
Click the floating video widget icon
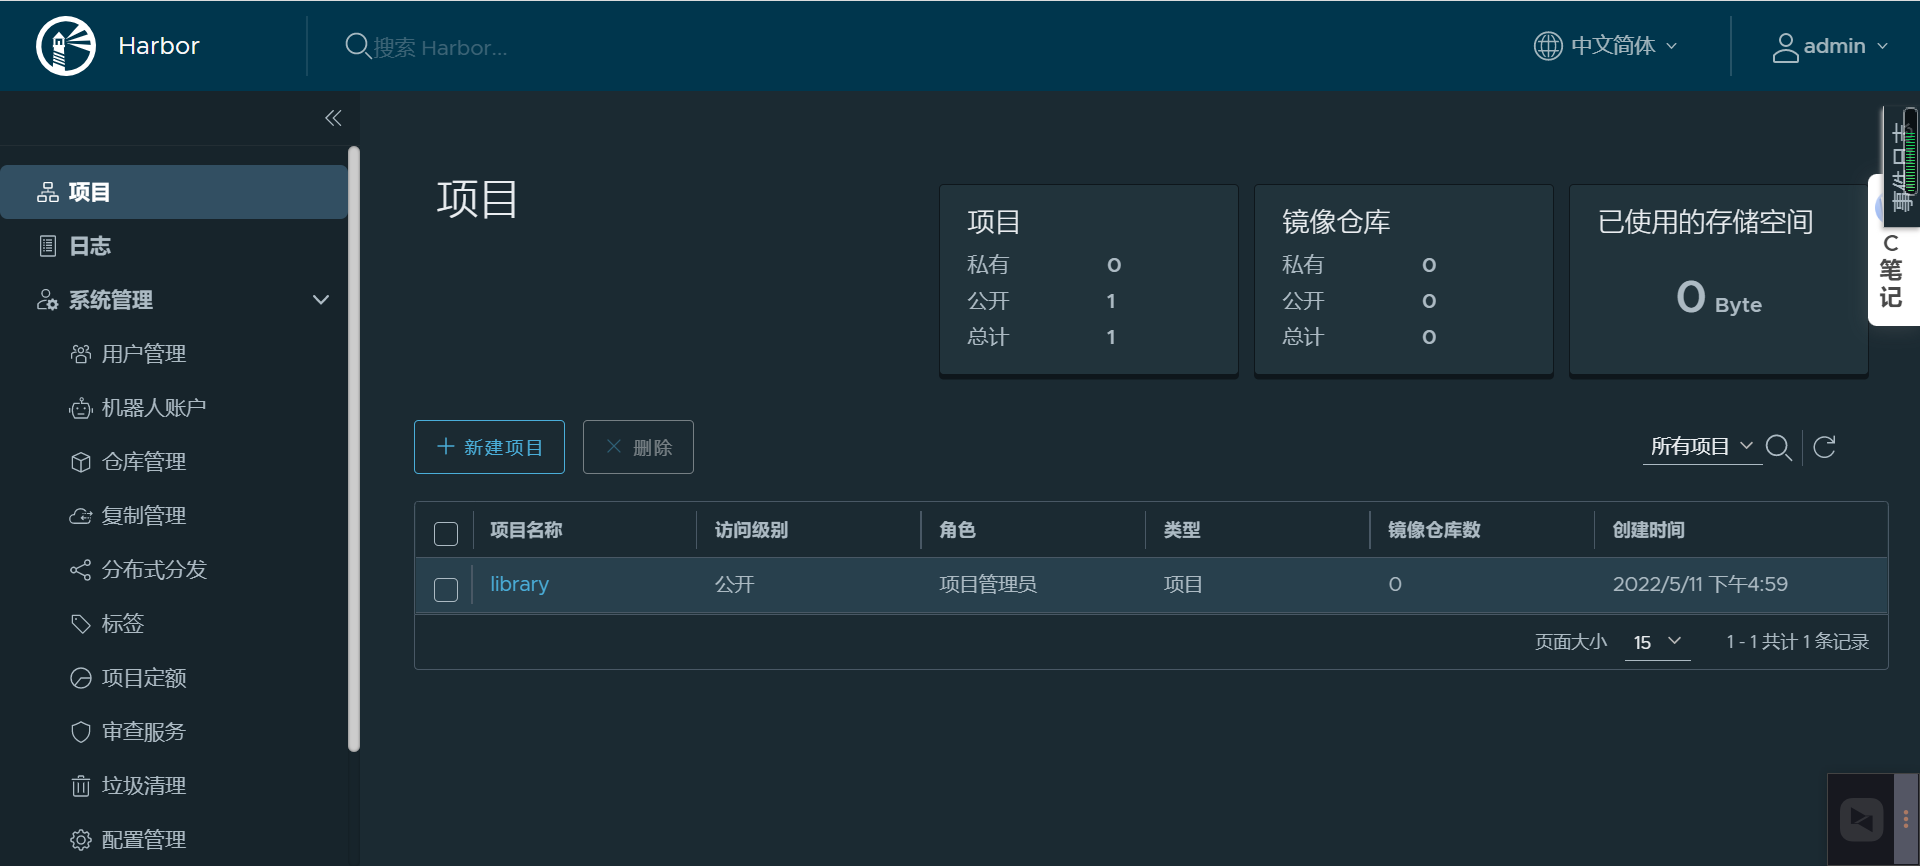(x=1861, y=820)
